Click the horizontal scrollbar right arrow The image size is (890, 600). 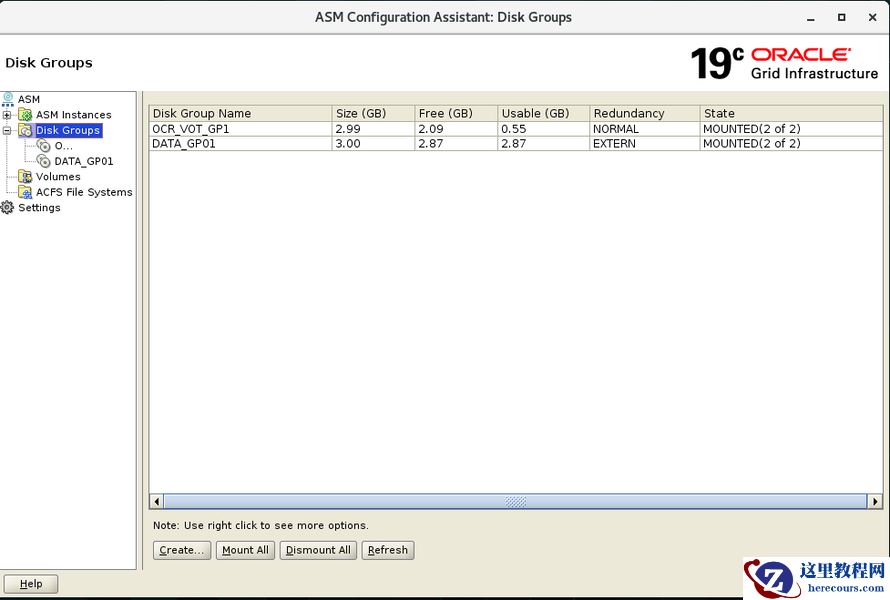(876, 501)
